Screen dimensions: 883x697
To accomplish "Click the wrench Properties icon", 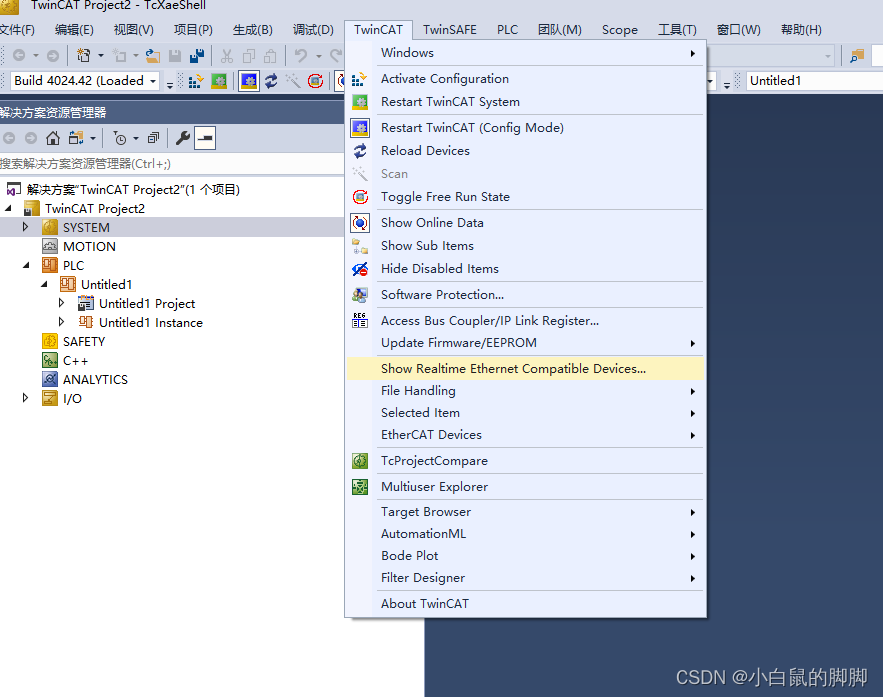I will (x=182, y=138).
